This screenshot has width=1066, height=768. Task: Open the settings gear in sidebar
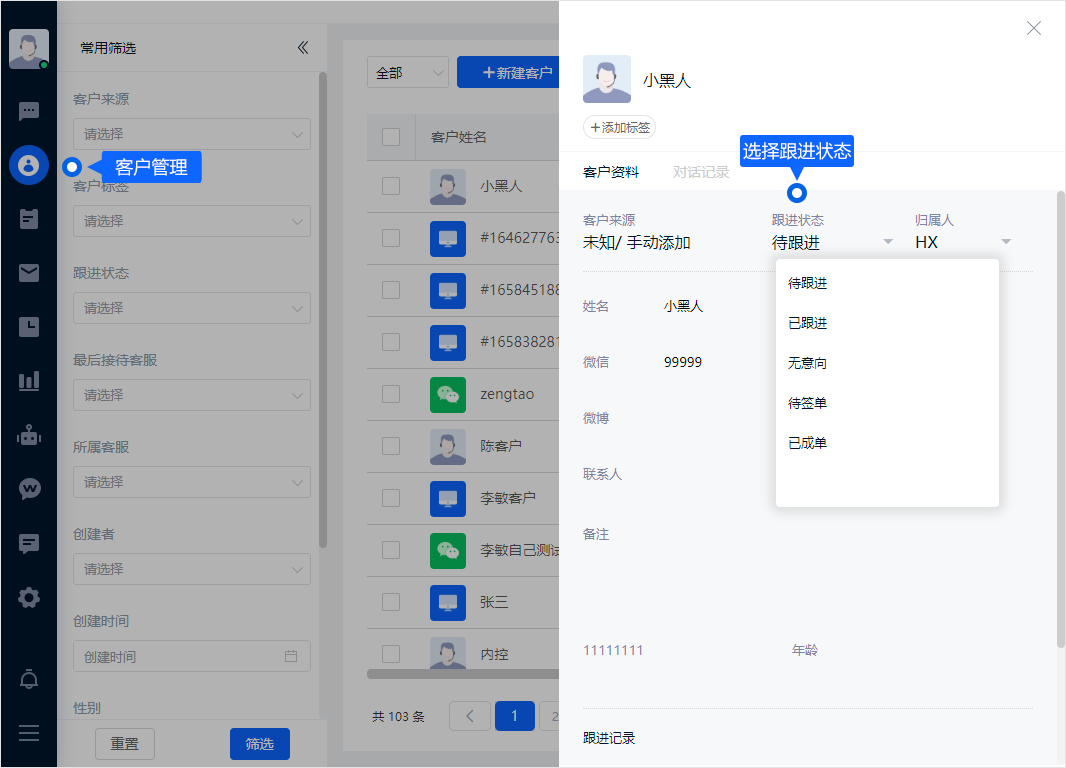click(x=29, y=598)
